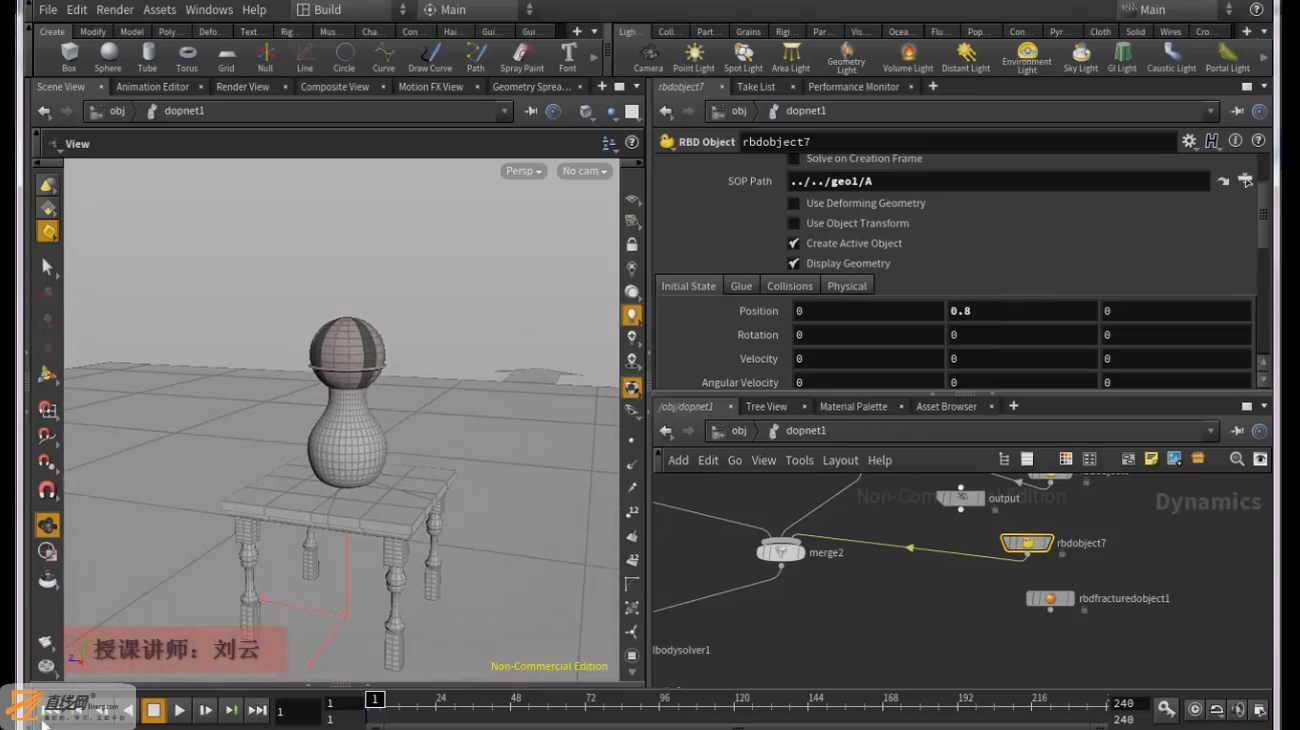Stop playback on the timeline
The height and width of the screenshot is (730, 1300).
153,710
